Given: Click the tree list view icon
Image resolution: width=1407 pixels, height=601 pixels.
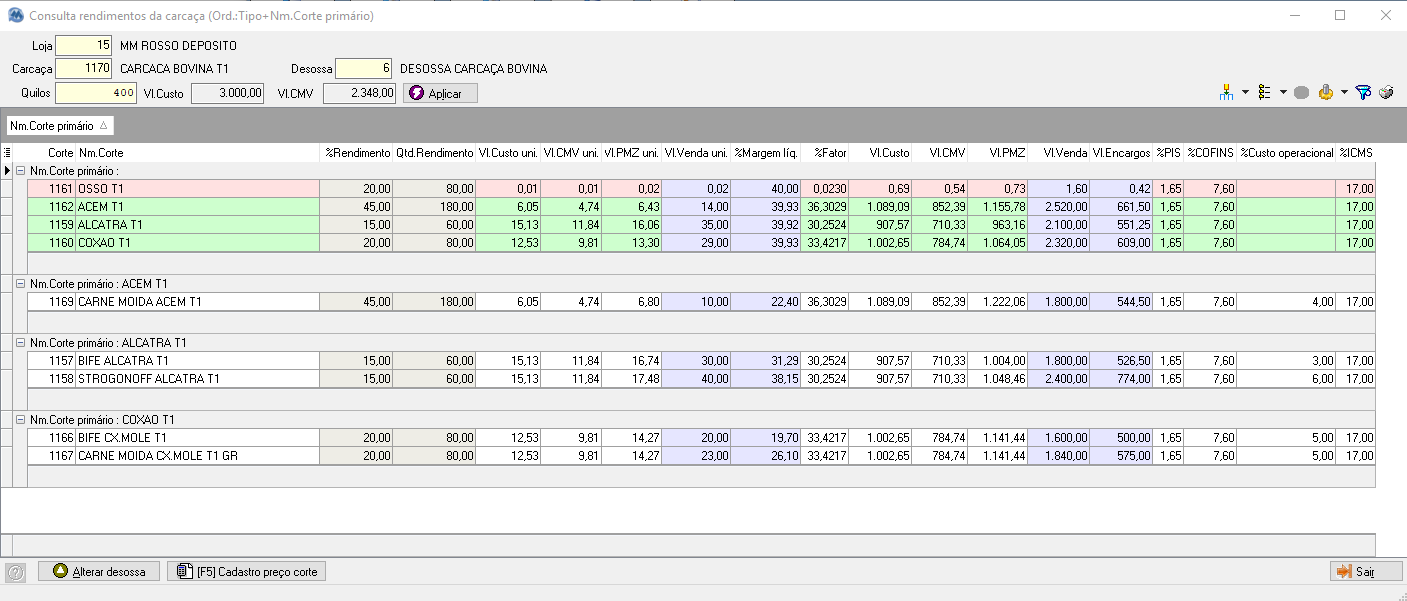Looking at the screenshot, I should 1264,92.
